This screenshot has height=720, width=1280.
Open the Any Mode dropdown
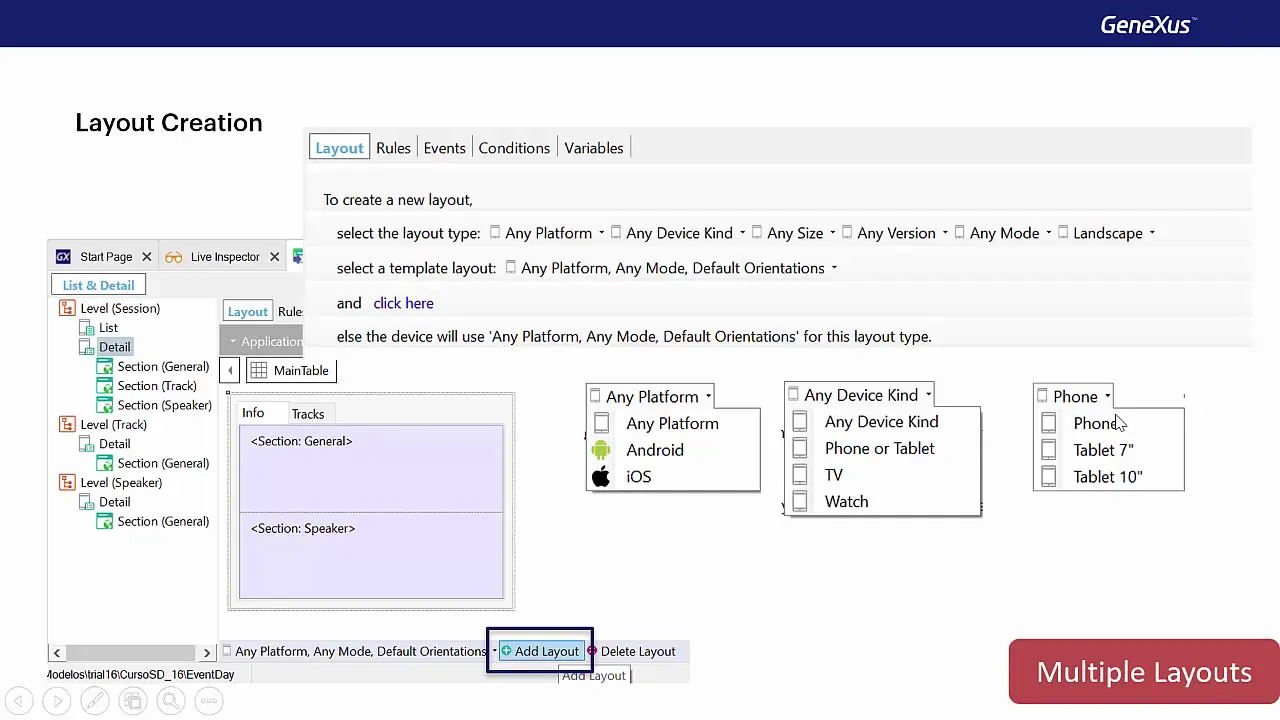(1003, 233)
